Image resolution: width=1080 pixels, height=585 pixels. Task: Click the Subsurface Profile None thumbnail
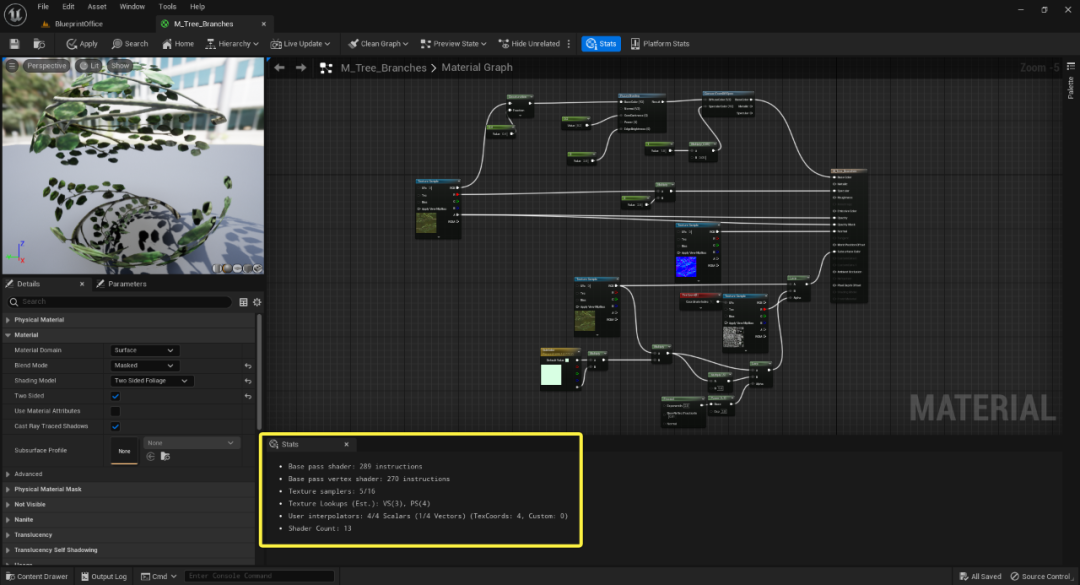pos(124,451)
